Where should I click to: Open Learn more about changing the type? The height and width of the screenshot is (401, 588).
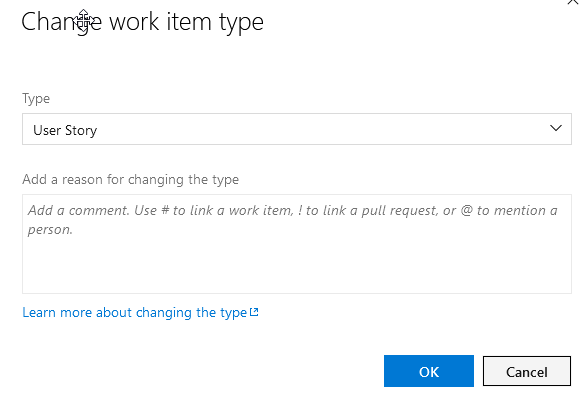(x=134, y=312)
